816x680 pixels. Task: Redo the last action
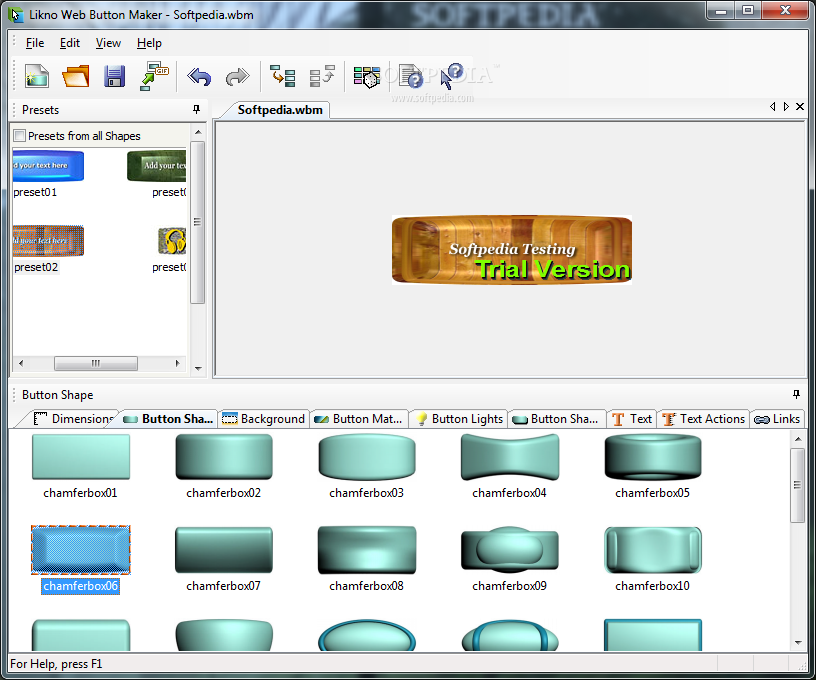point(237,77)
